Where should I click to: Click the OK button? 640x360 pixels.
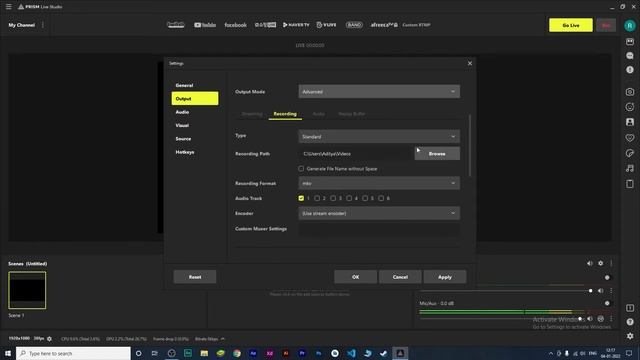pyautogui.click(x=356, y=277)
